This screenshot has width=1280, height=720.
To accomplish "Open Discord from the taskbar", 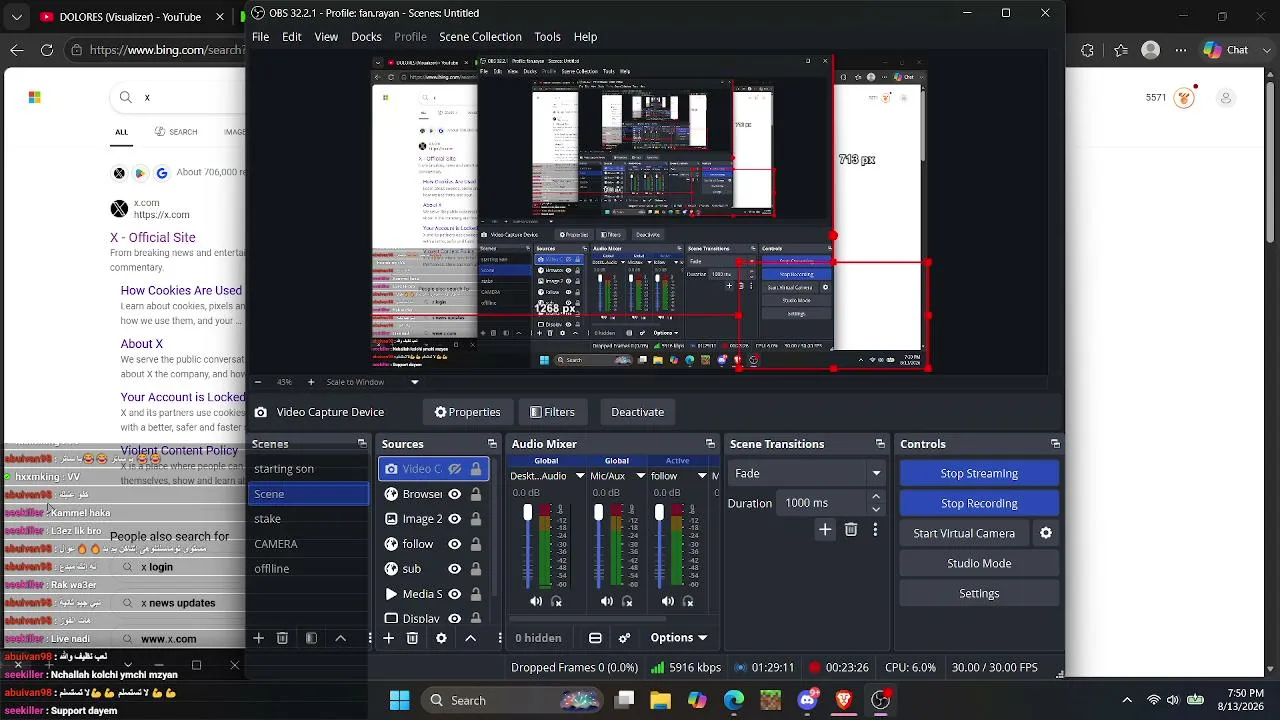I will tap(808, 700).
